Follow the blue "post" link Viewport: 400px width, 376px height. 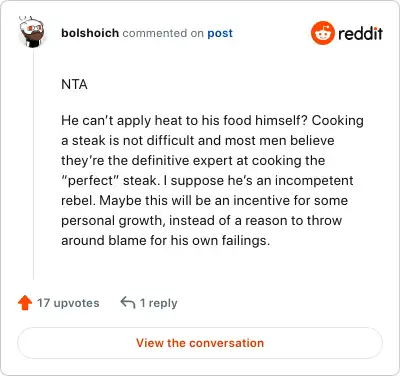point(220,33)
